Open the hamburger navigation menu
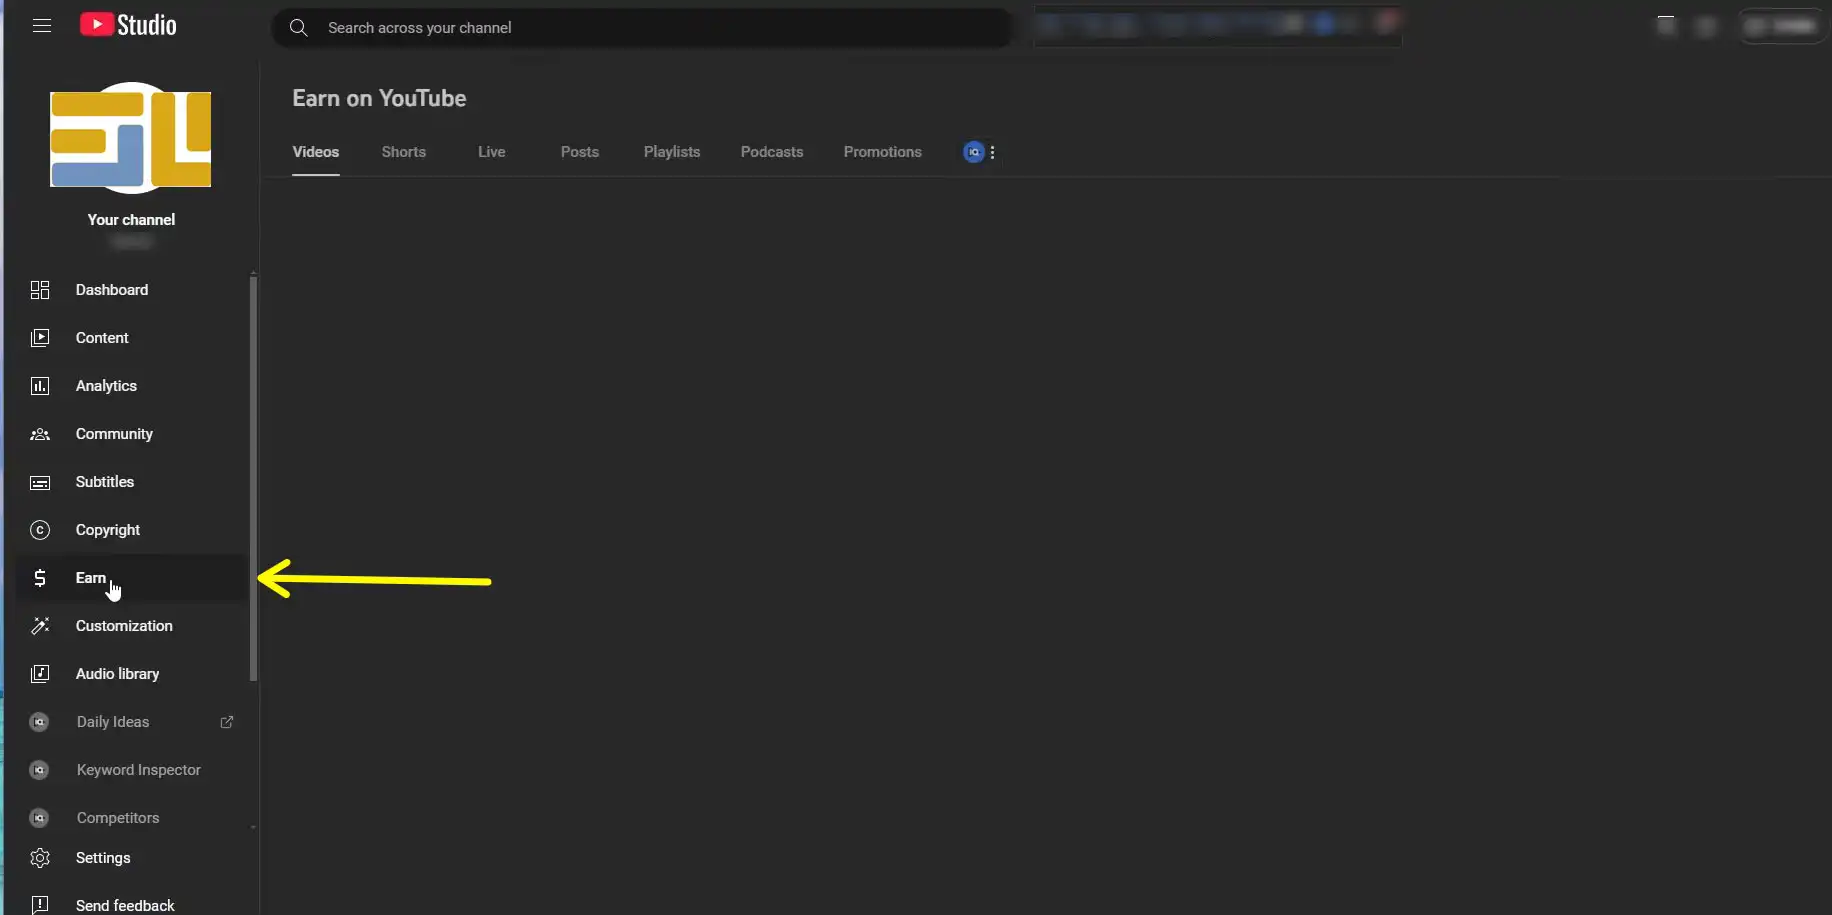 tap(41, 26)
